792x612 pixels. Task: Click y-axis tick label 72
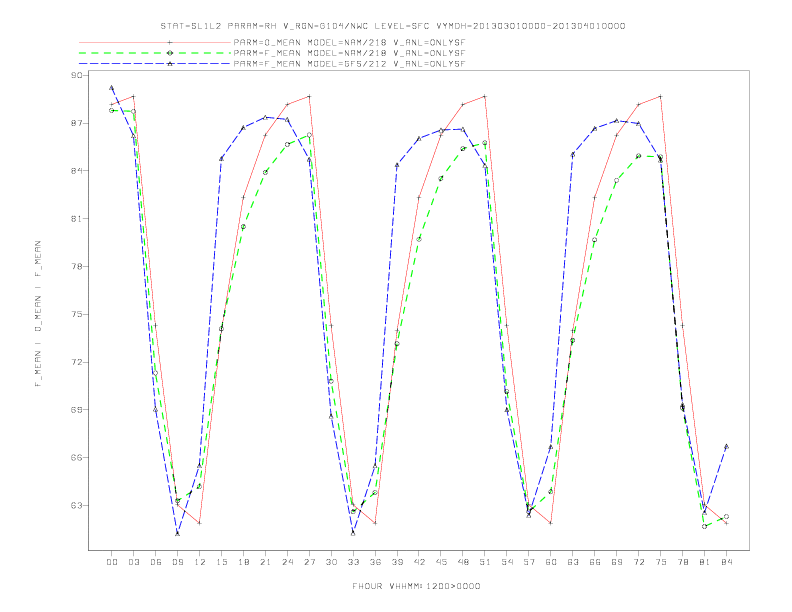(x=77, y=362)
